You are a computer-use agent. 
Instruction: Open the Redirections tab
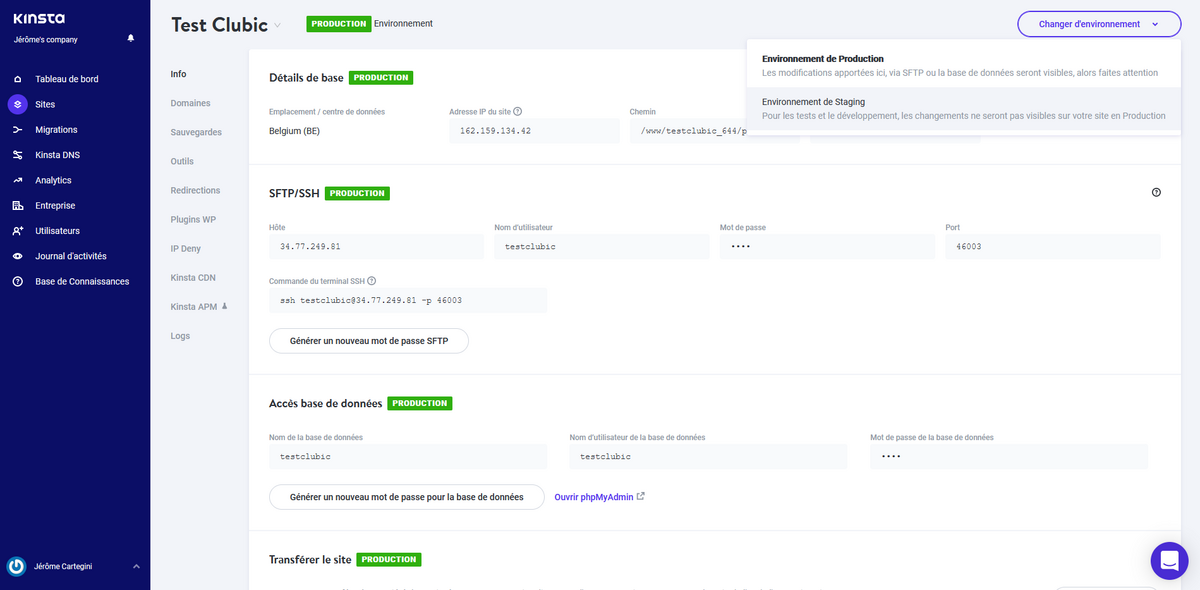pos(195,190)
